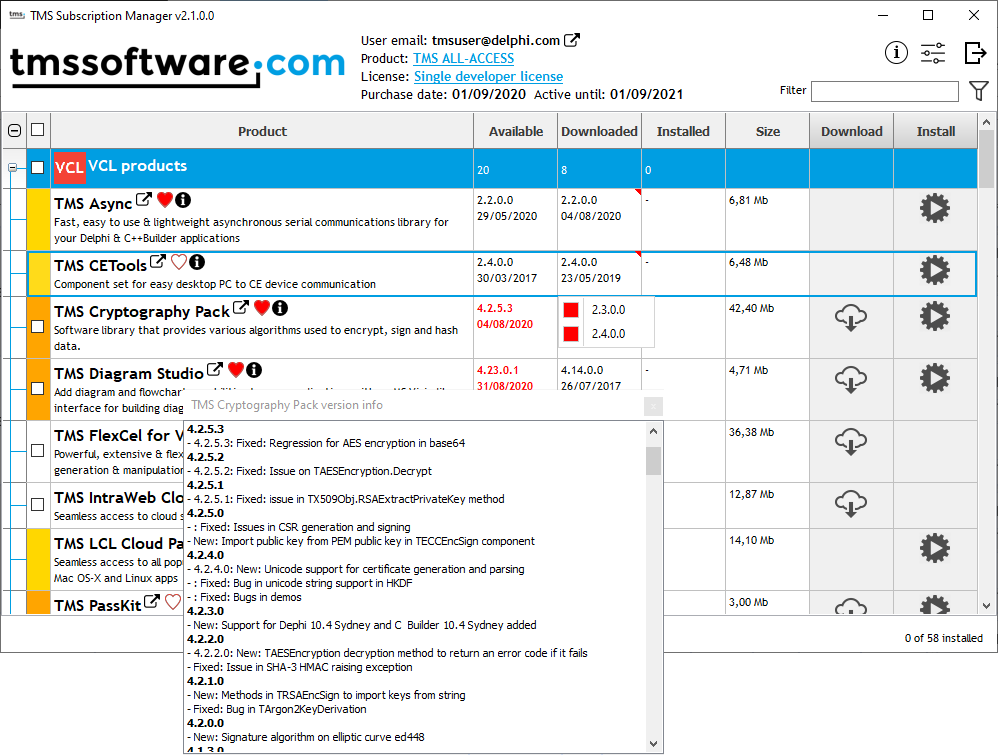Show TMS CETools info icon
The image size is (998, 755).
click(x=197, y=262)
